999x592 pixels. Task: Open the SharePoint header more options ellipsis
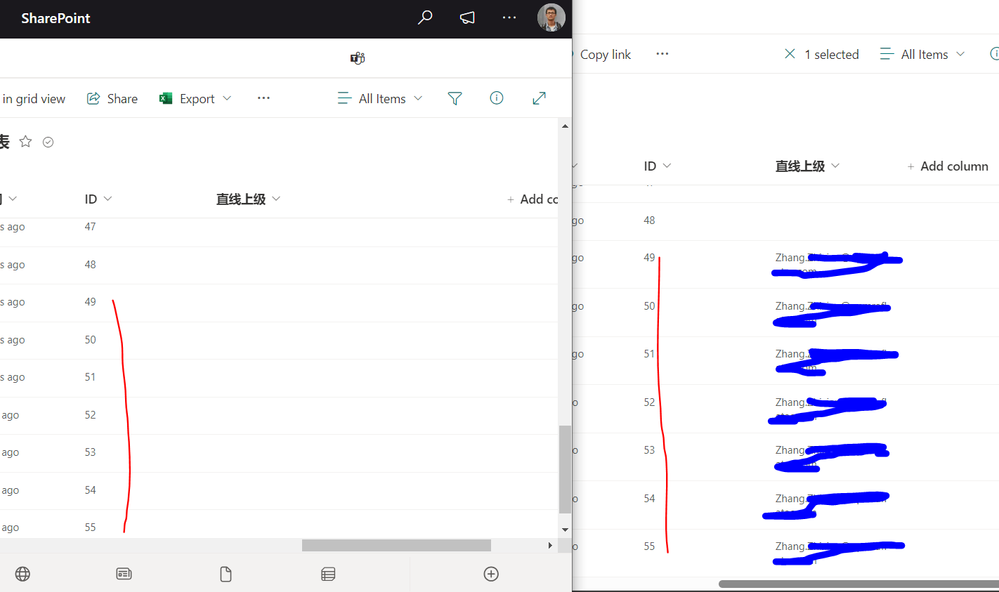click(509, 18)
